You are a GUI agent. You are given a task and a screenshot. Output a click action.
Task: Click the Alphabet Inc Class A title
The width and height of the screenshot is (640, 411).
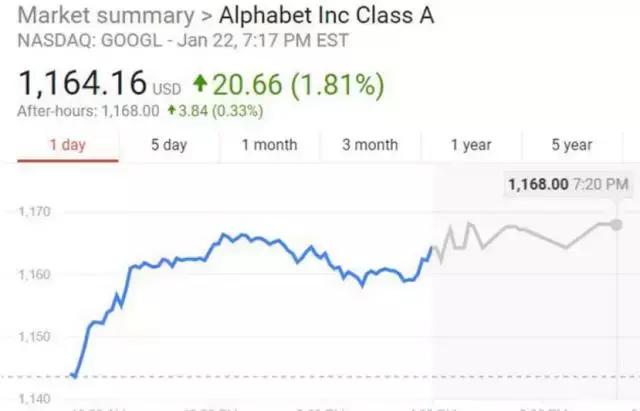pos(326,16)
